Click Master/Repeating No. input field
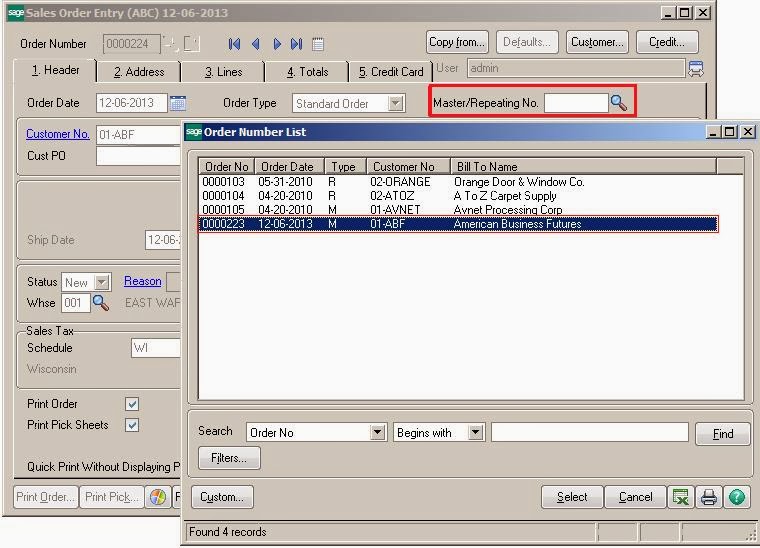760x548 pixels. click(576, 103)
